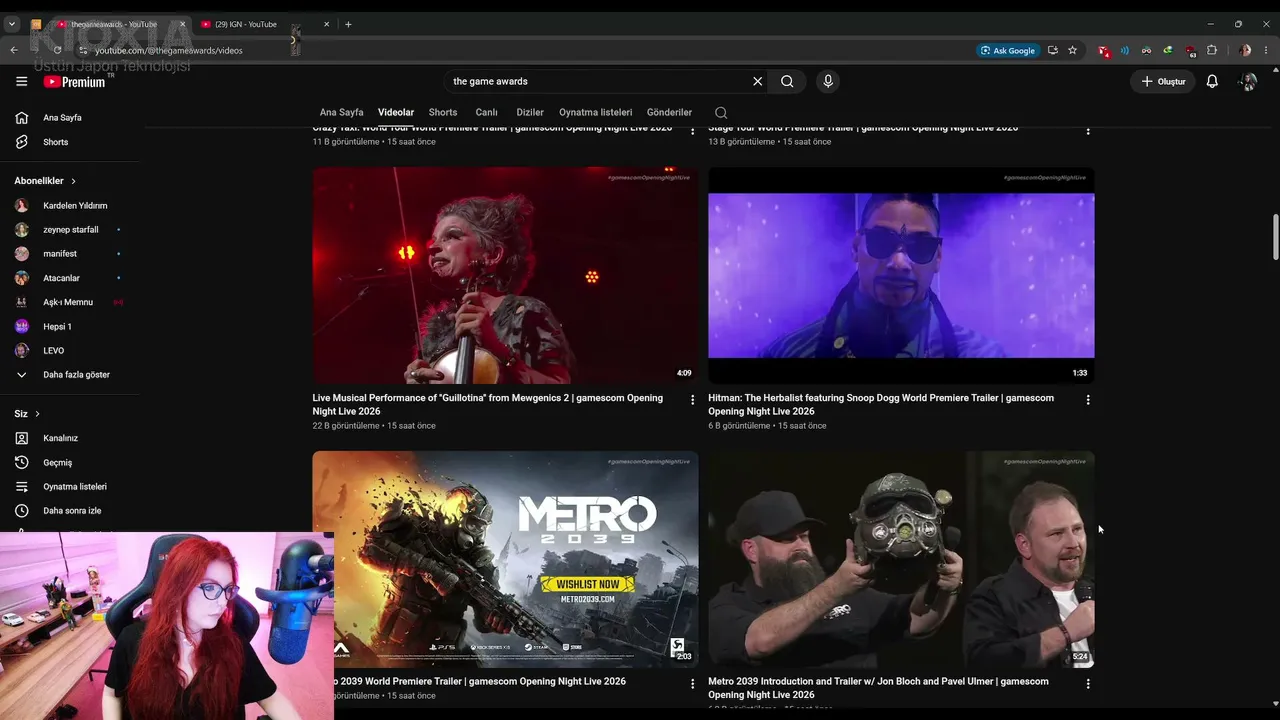Screen dimensions: 1280x720
Task: Open options for Metro 2039 trailer video
Action: click(x=692, y=684)
